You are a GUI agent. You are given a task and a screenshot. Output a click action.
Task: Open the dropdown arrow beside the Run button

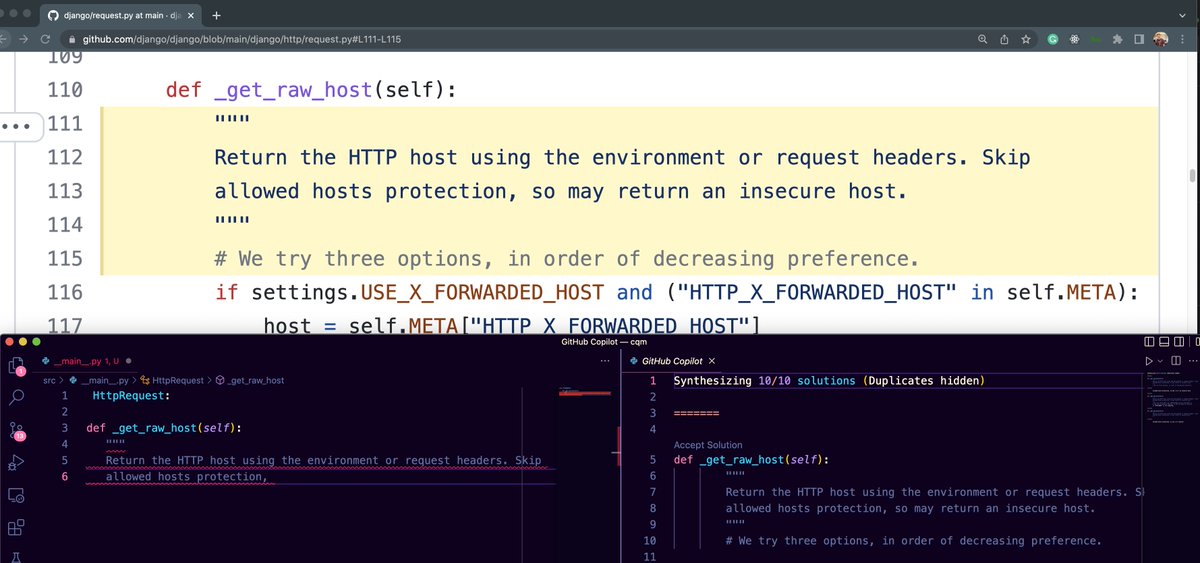pos(1160,361)
